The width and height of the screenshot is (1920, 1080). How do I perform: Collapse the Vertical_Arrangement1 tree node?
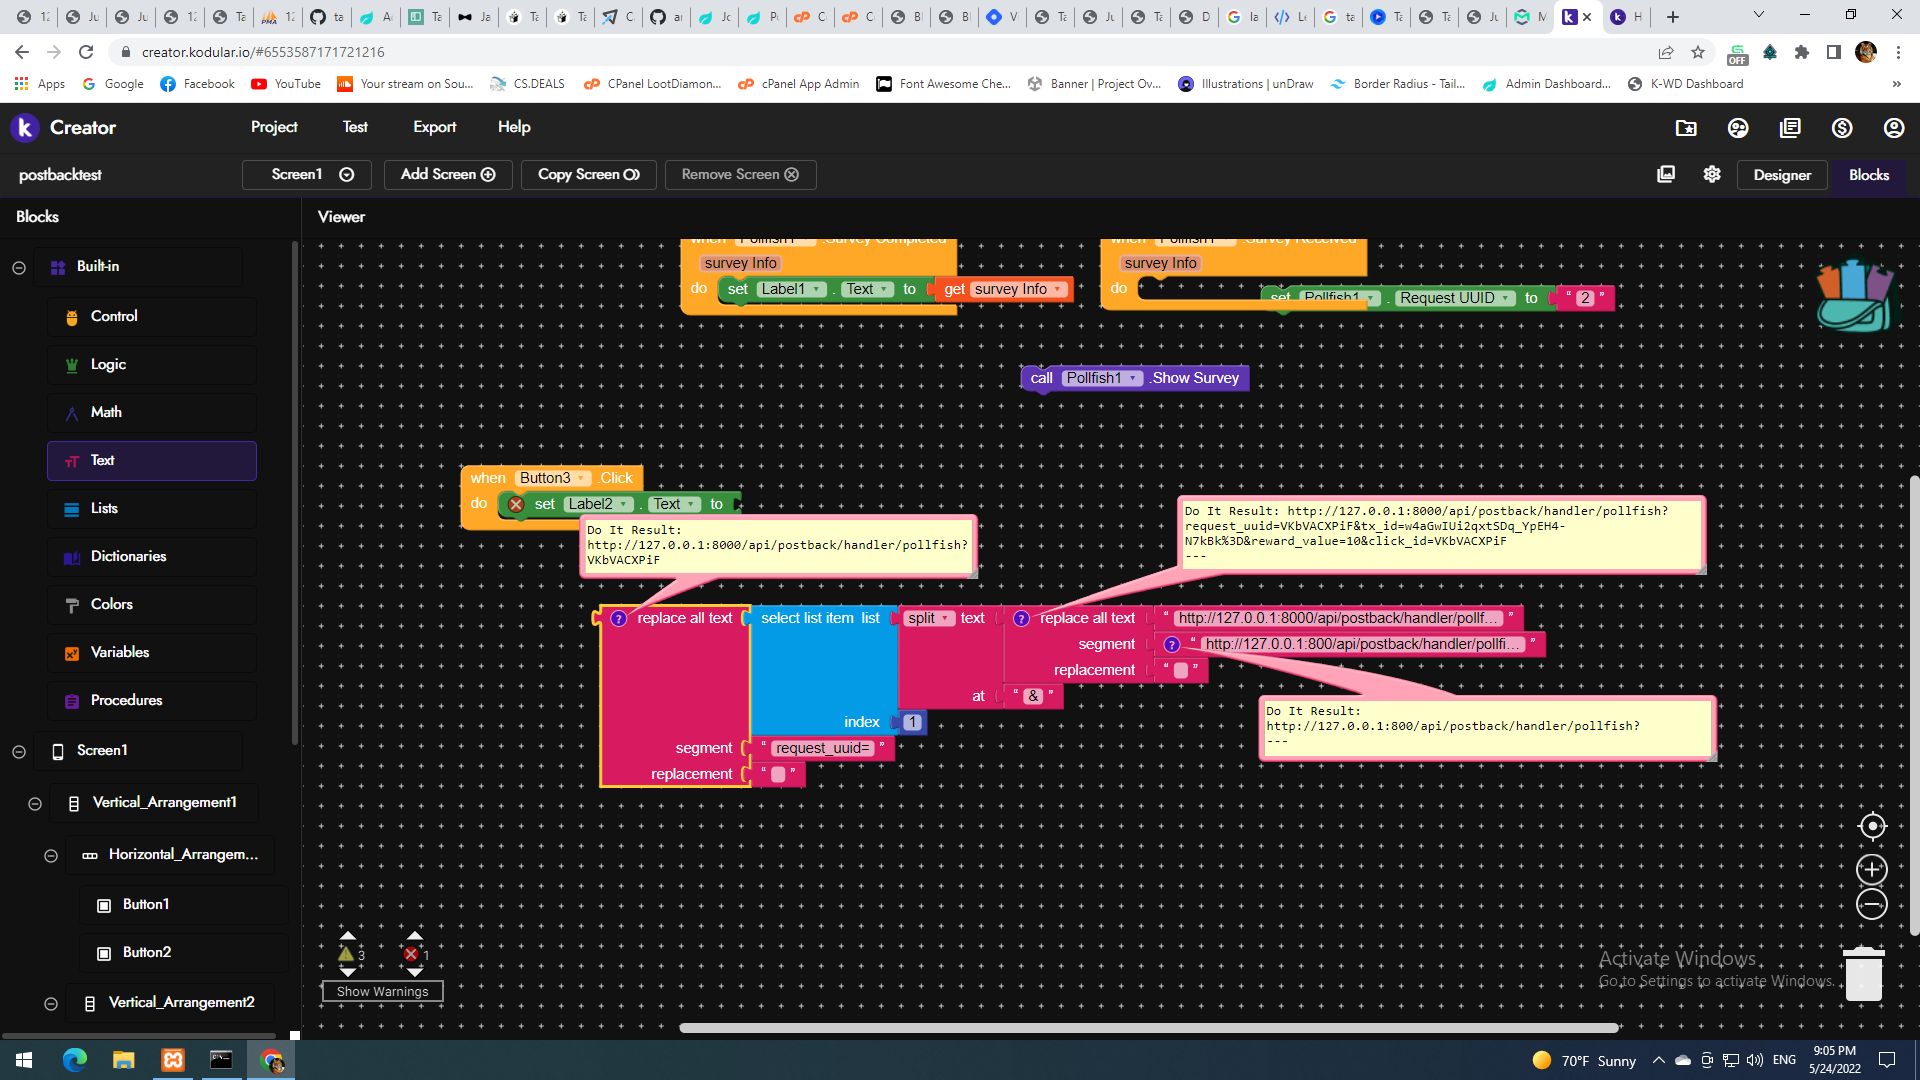coord(35,803)
